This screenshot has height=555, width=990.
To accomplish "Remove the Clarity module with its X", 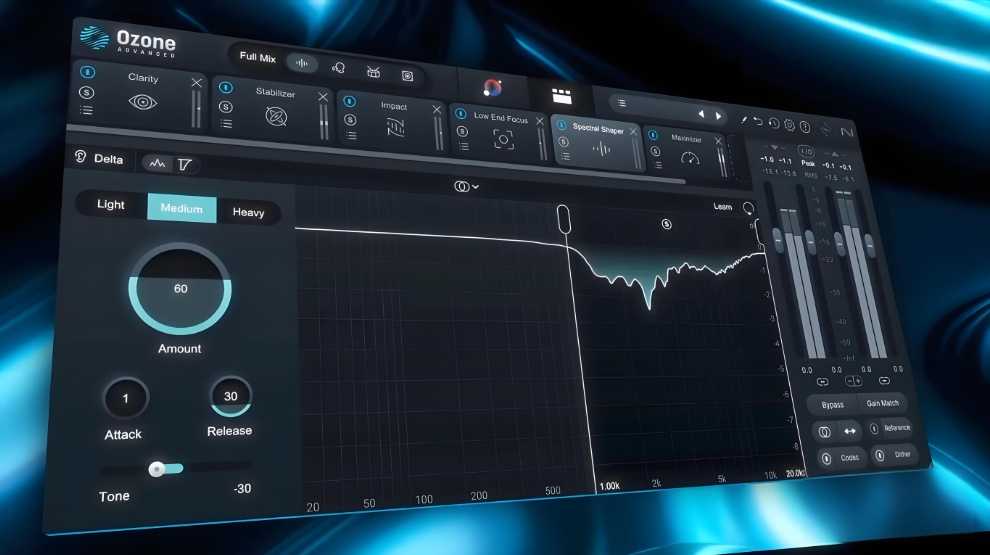I will [x=196, y=83].
